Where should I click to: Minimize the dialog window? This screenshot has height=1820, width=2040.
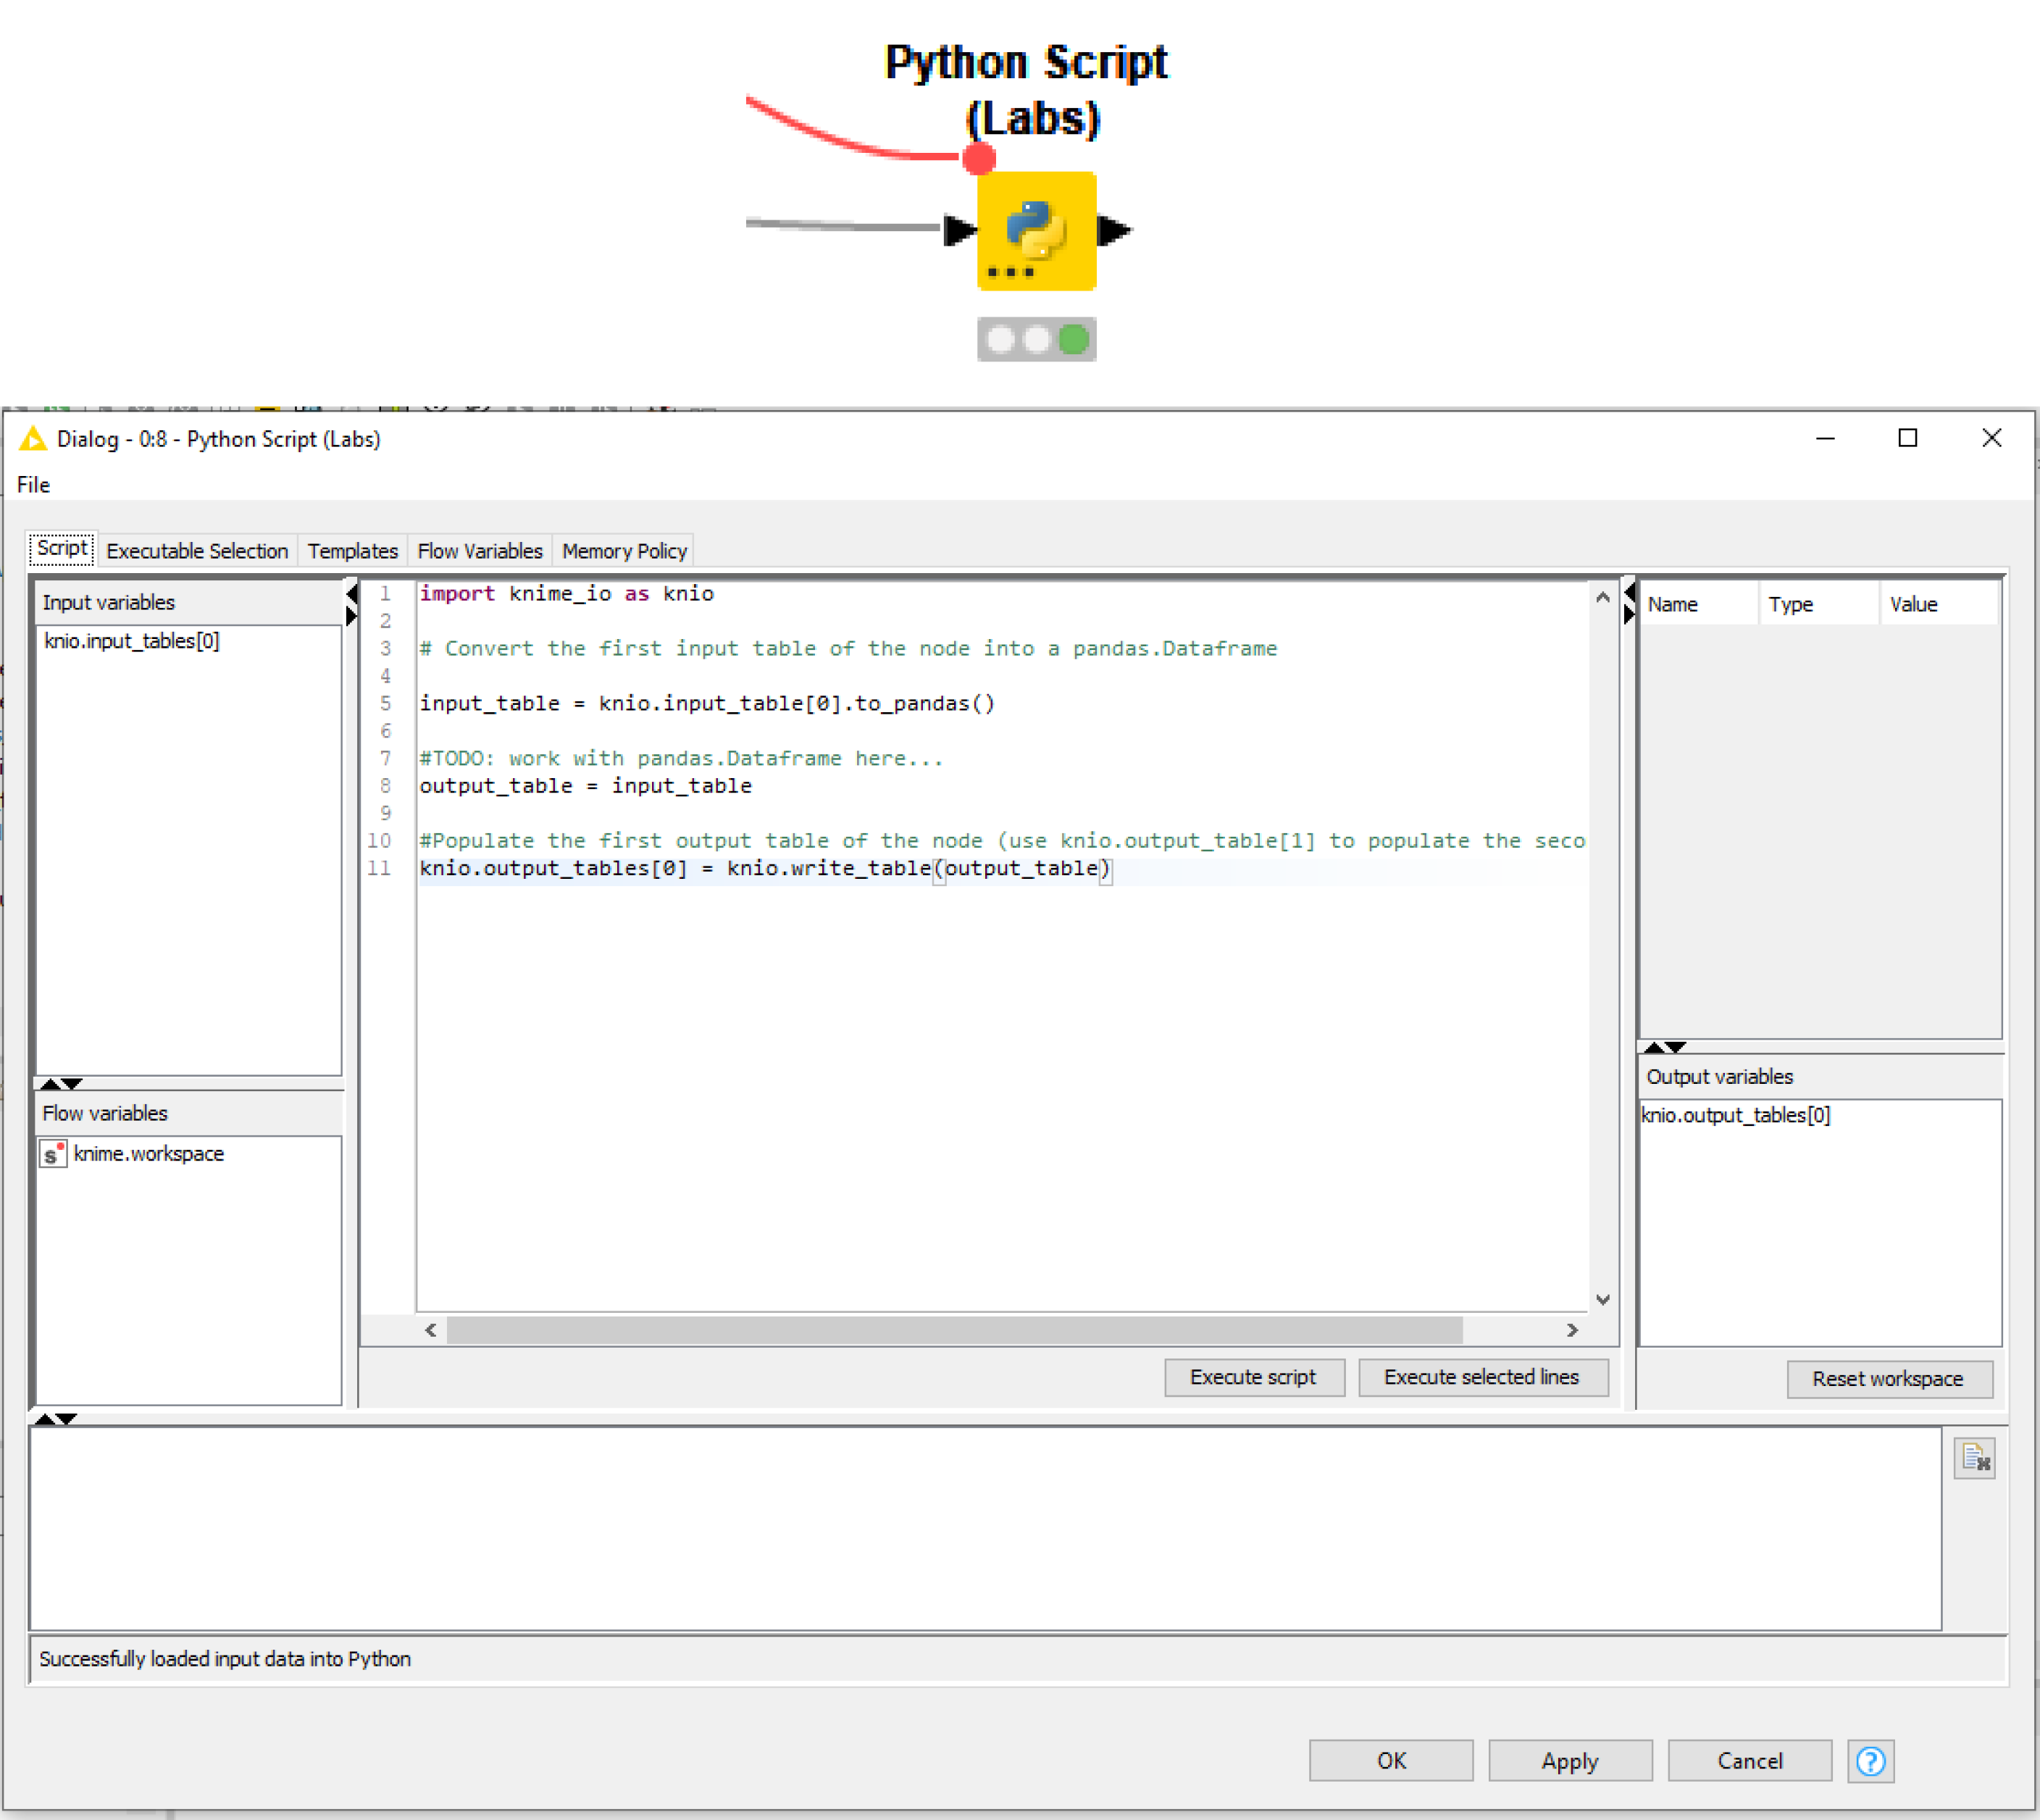(1825, 438)
